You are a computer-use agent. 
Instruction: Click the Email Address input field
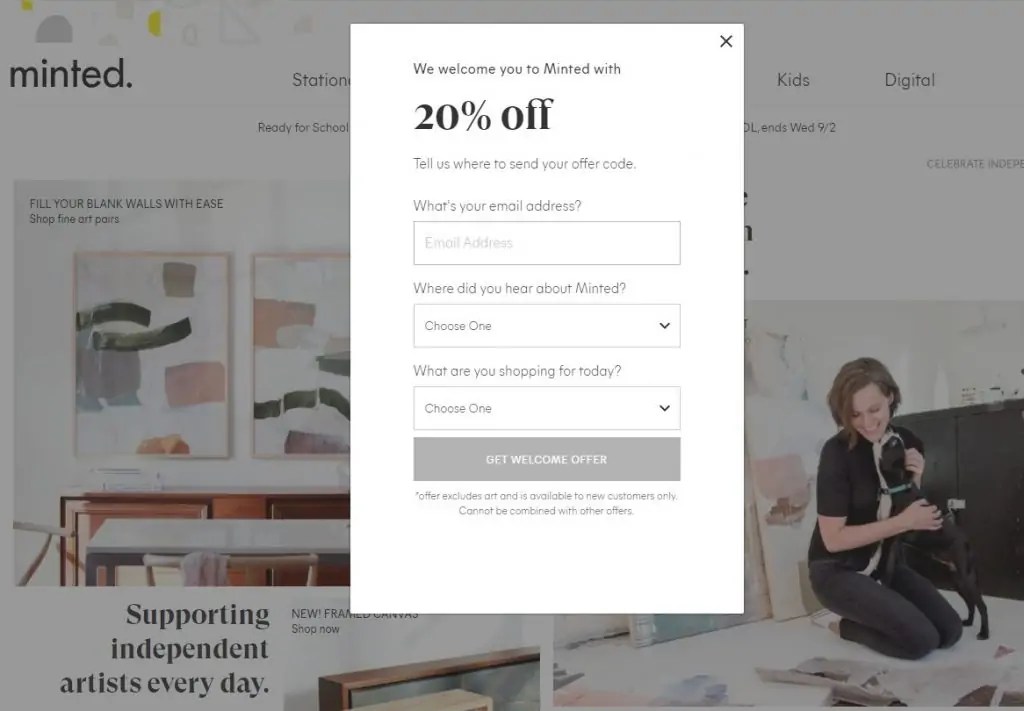pos(547,243)
